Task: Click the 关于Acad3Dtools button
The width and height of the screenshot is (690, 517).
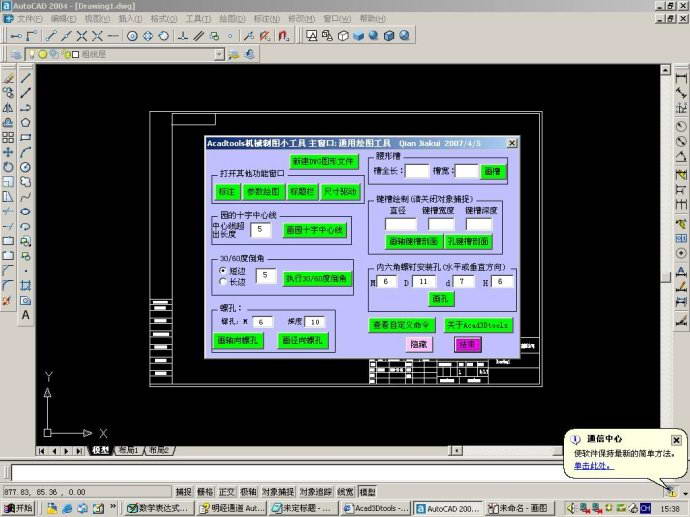Action: [478, 325]
